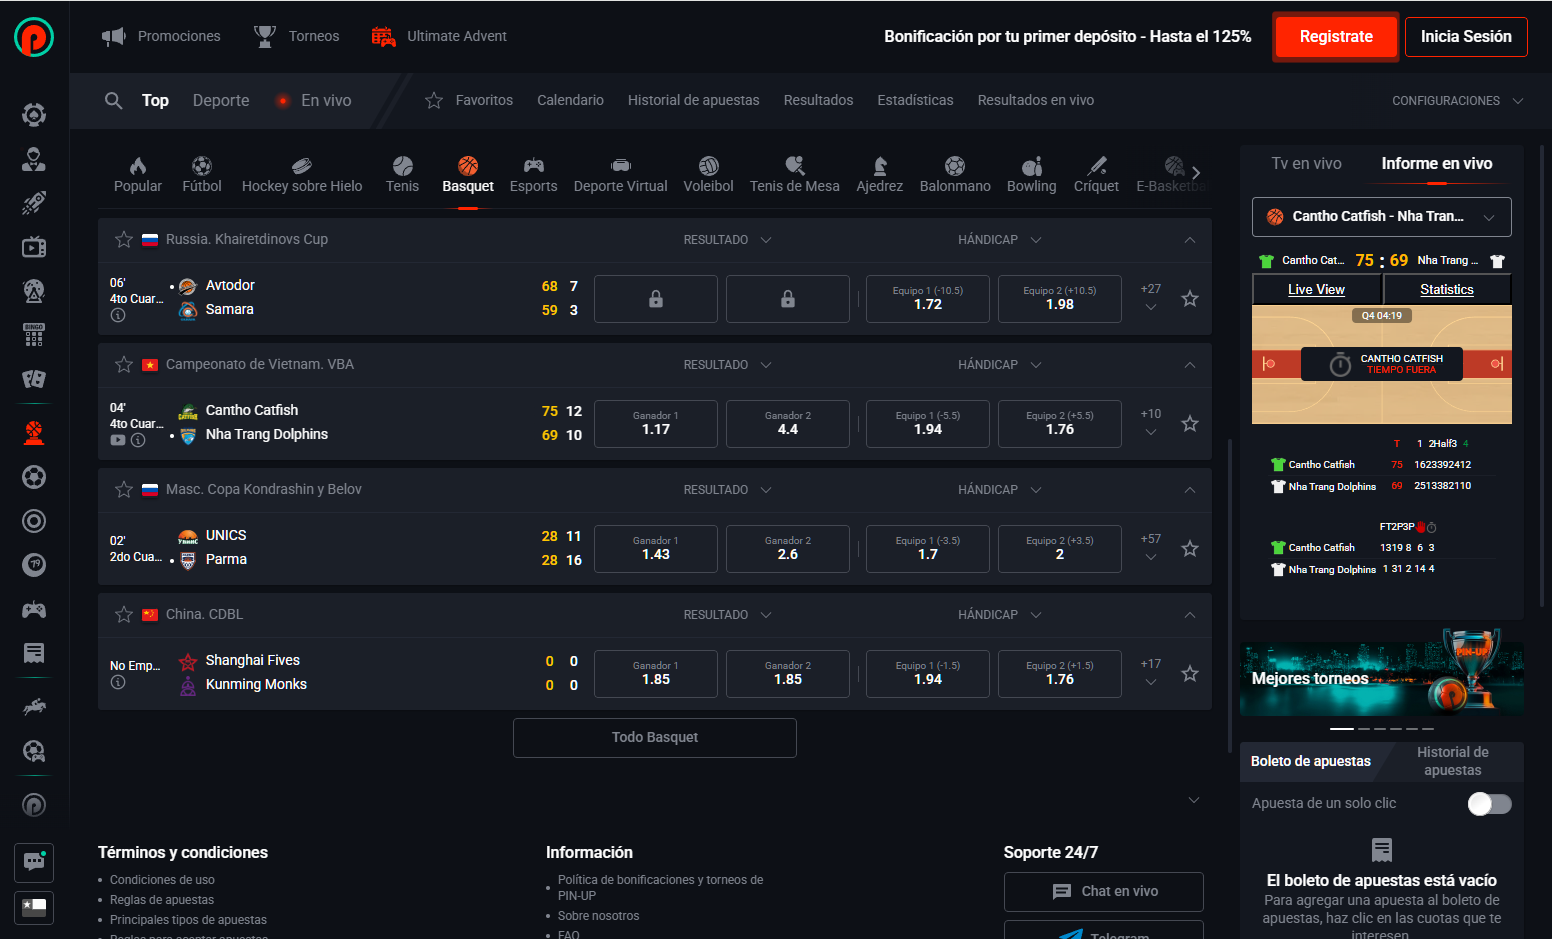Open match info icon for Avtodor game

(118, 315)
